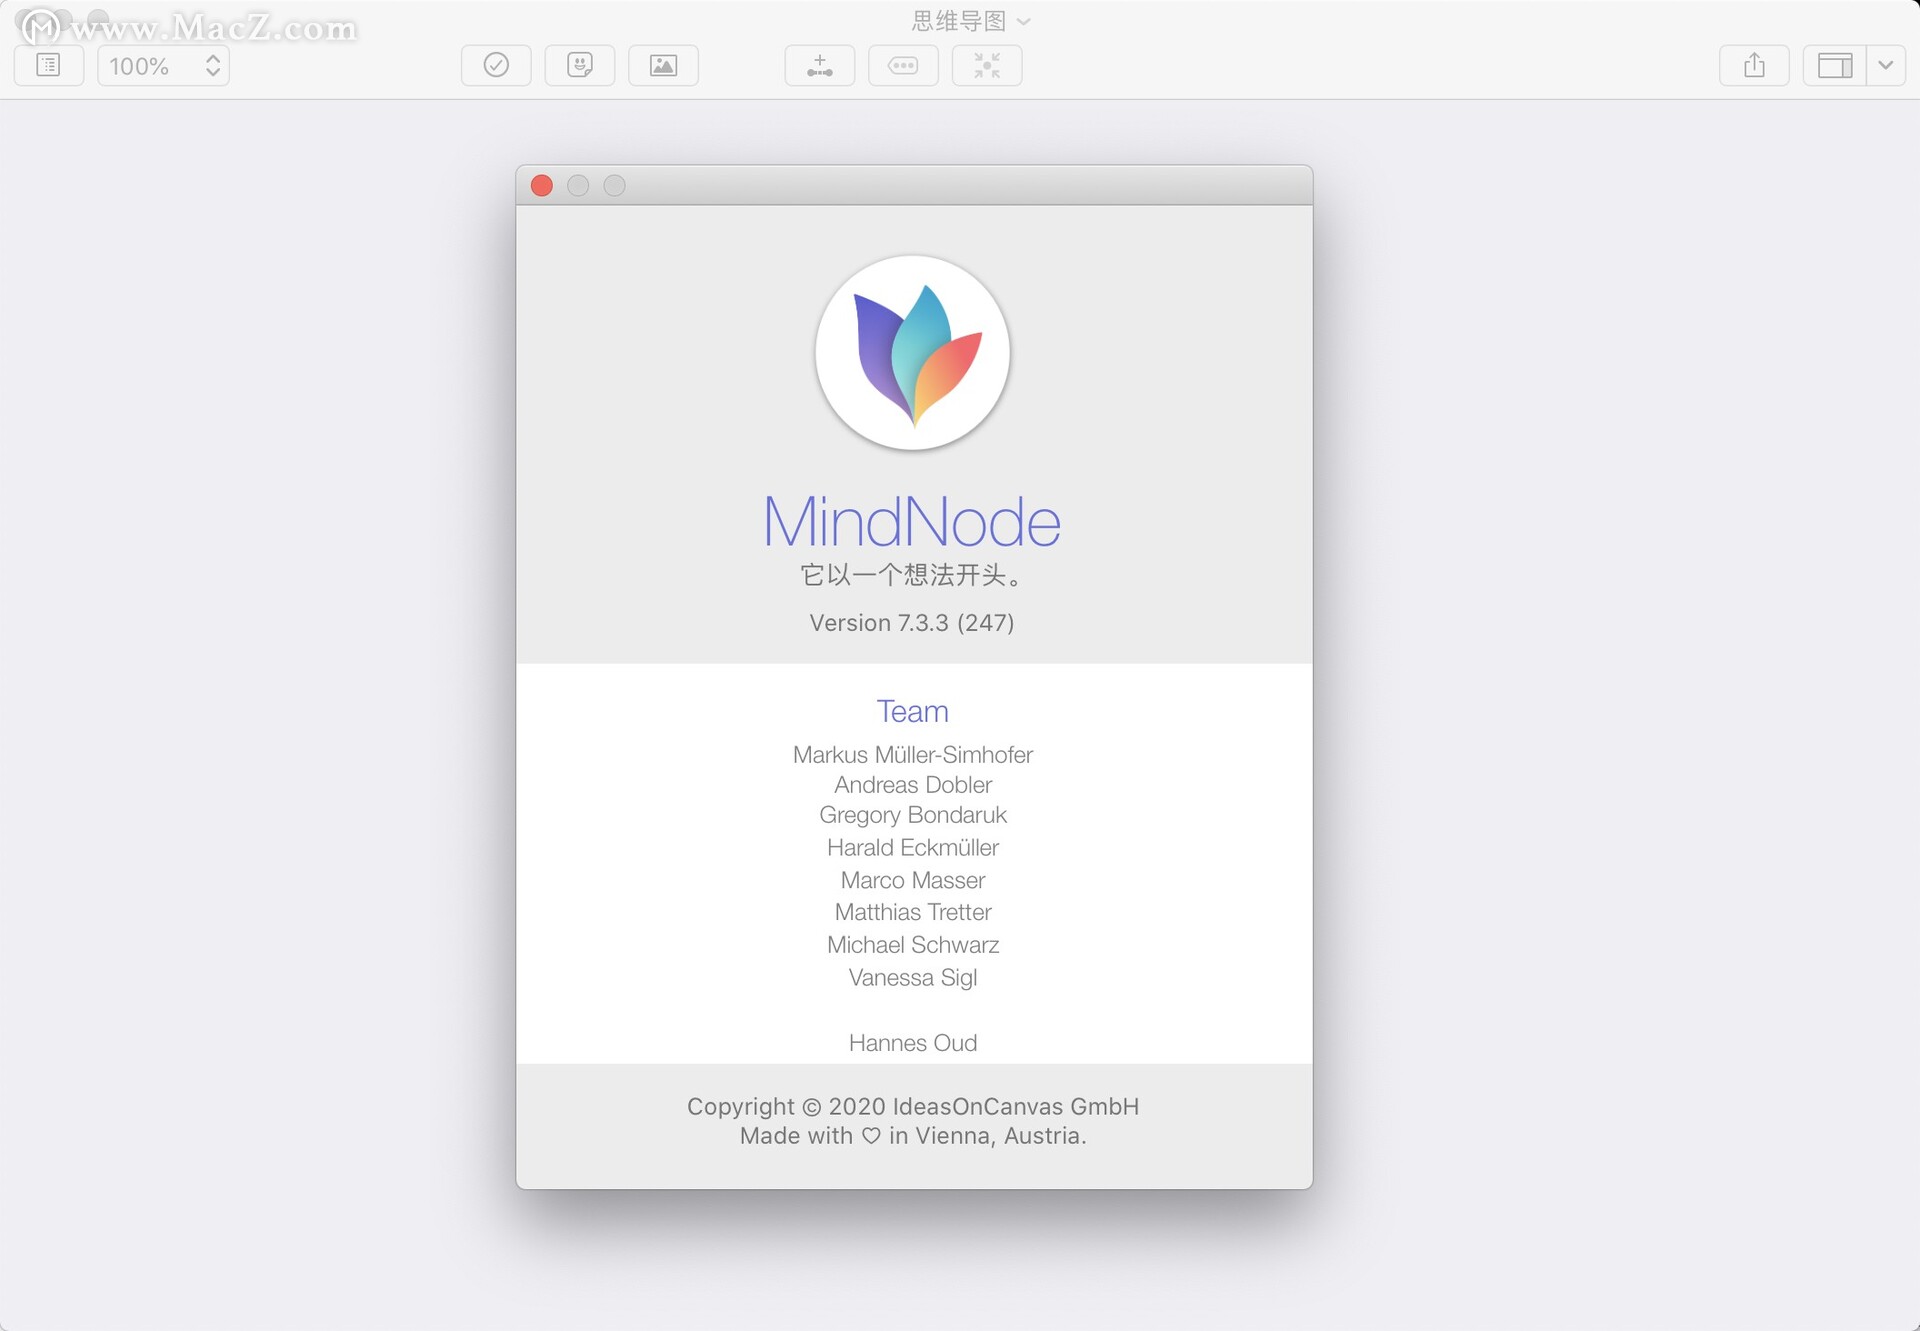Toggle the outline sidebar icon
The image size is (1920, 1331).
(x=48, y=66)
